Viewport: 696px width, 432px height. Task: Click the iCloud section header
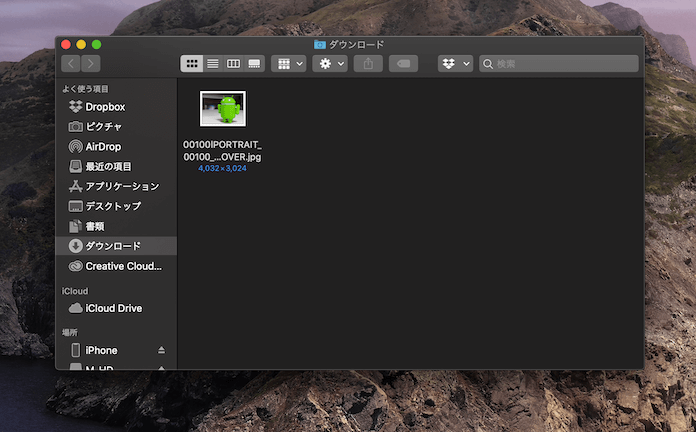(75, 291)
